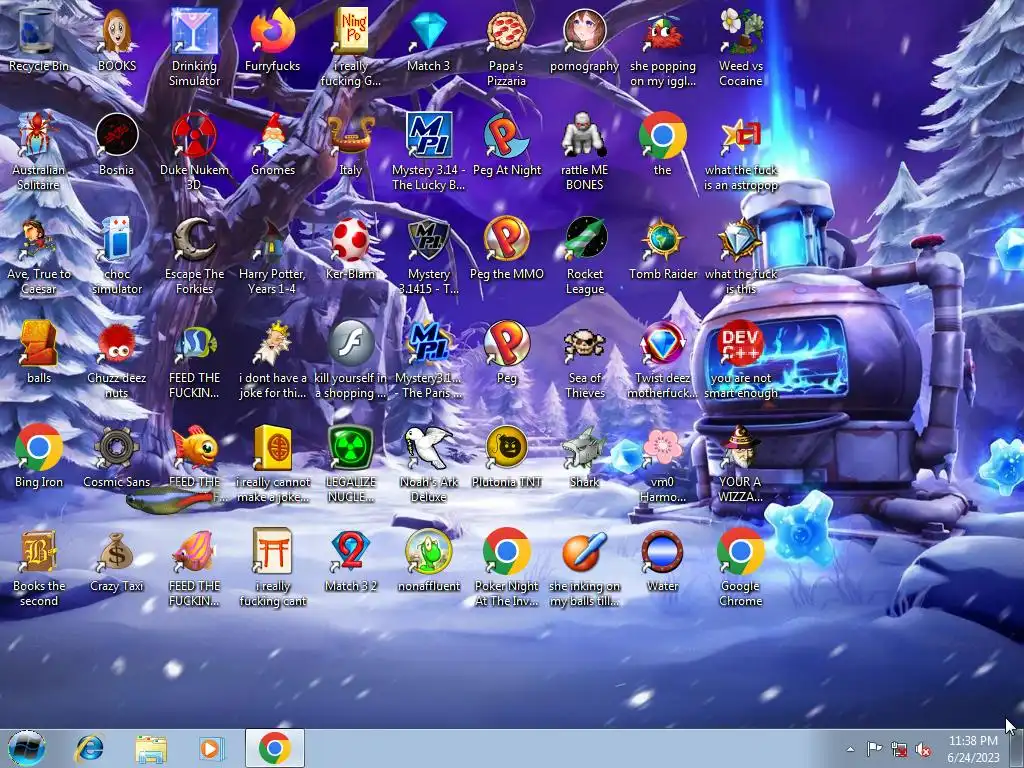Open Poker Night At The Inv... shortcut

[506, 567]
